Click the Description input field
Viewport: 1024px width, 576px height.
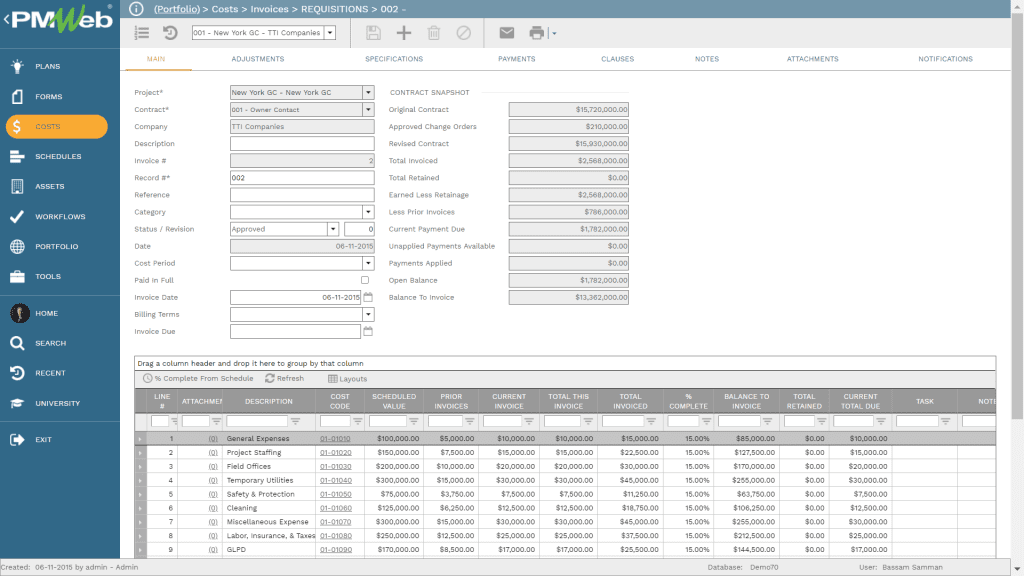(302, 144)
